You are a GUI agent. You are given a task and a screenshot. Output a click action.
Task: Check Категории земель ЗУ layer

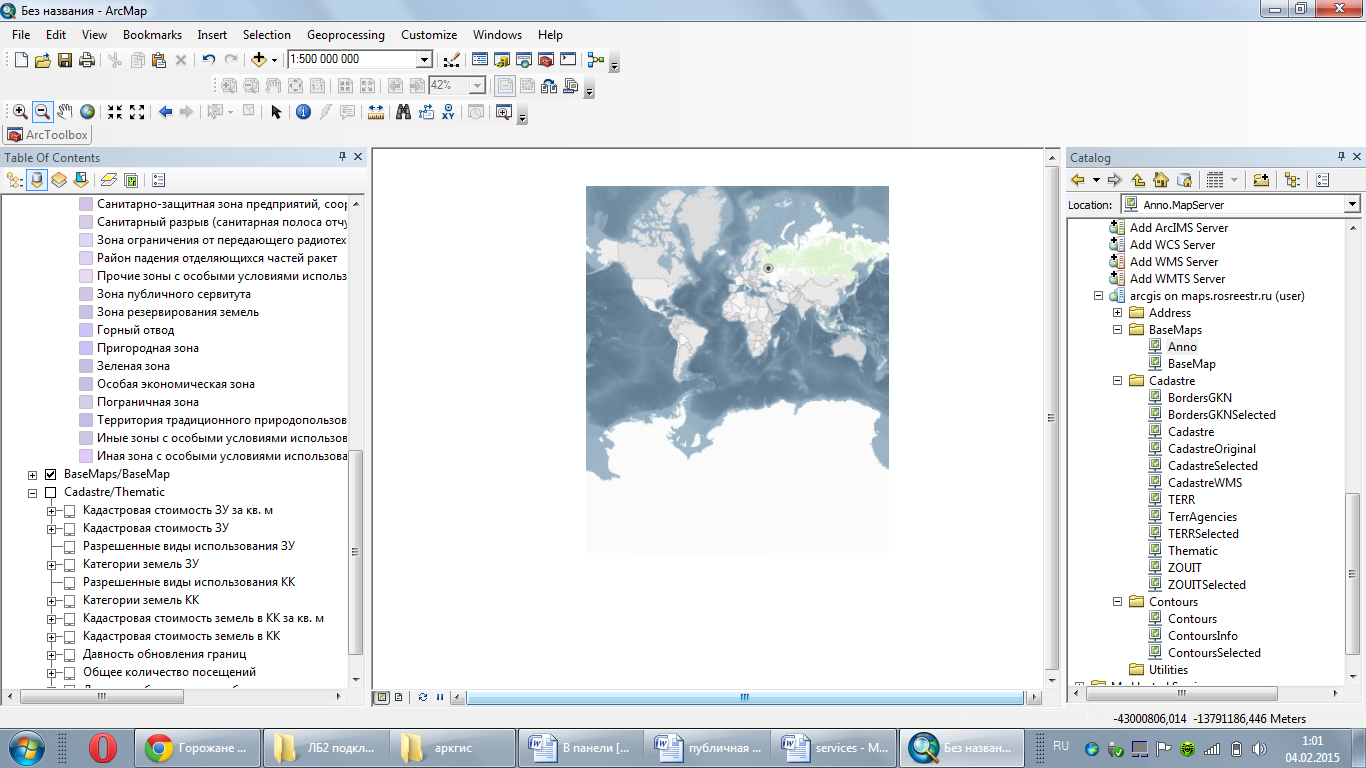tap(70, 564)
